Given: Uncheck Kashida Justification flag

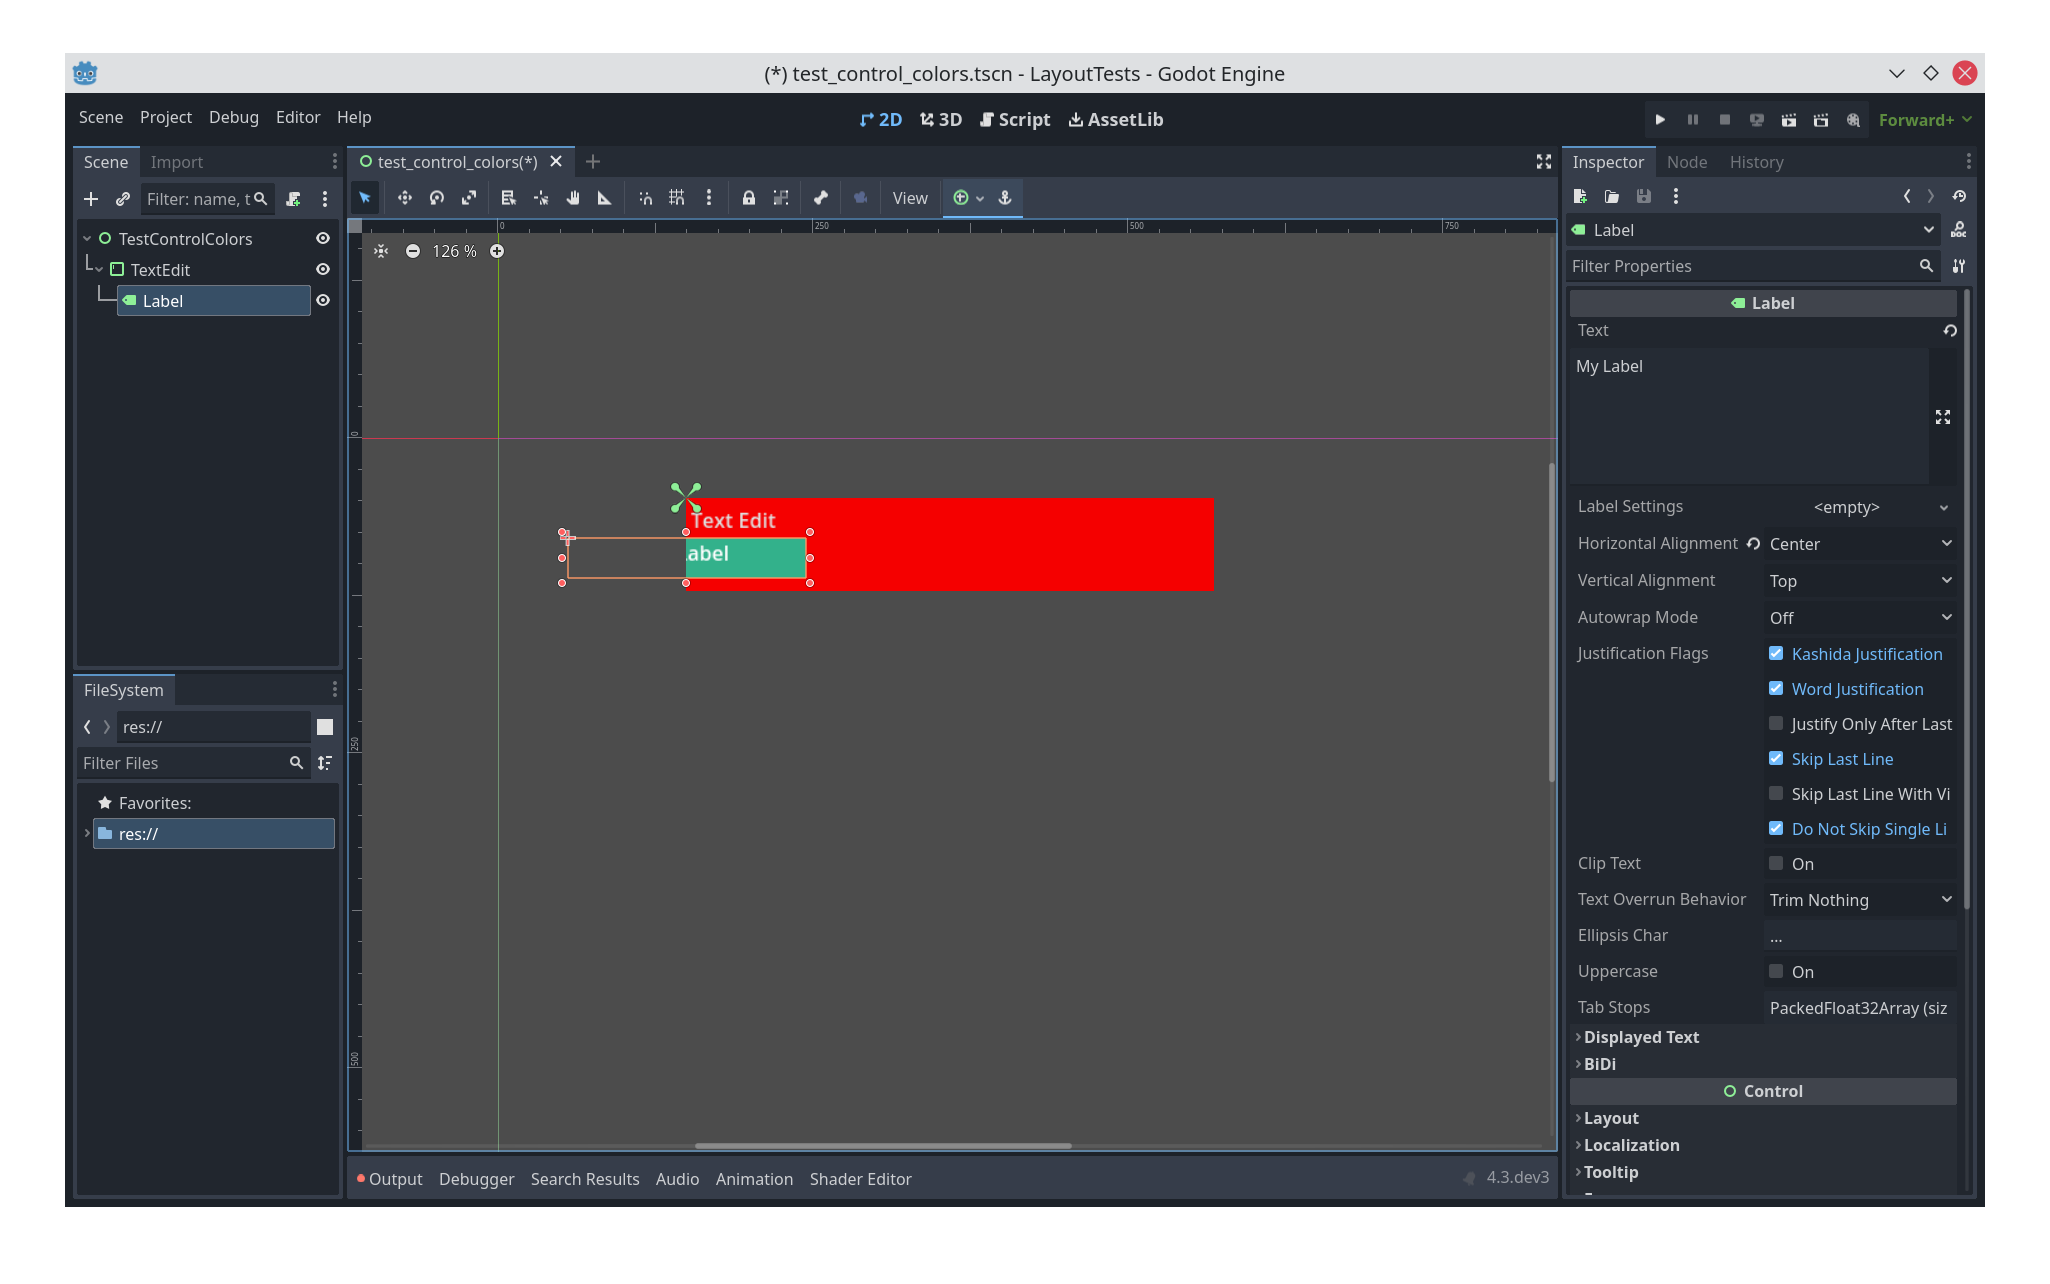Looking at the screenshot, I should (x=1776, y=653).
